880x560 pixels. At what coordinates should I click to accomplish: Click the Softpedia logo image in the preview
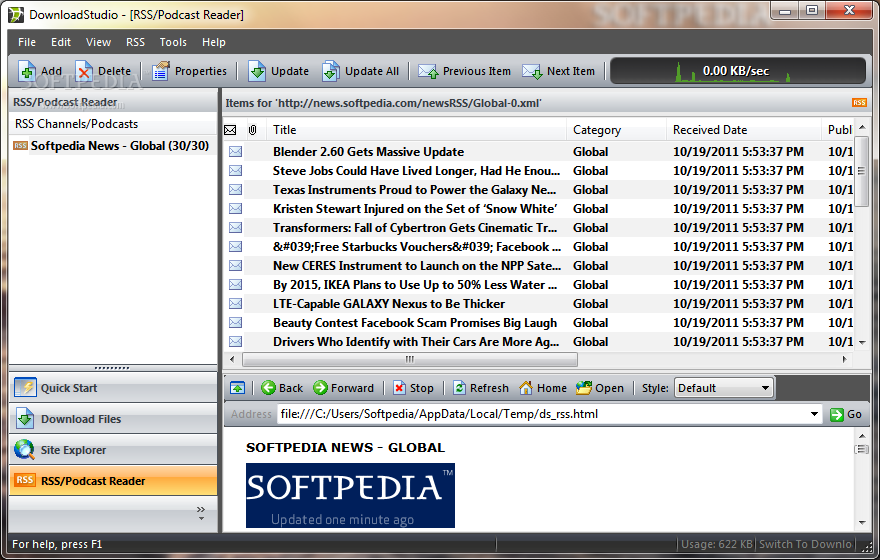click(x=350, y=495)
